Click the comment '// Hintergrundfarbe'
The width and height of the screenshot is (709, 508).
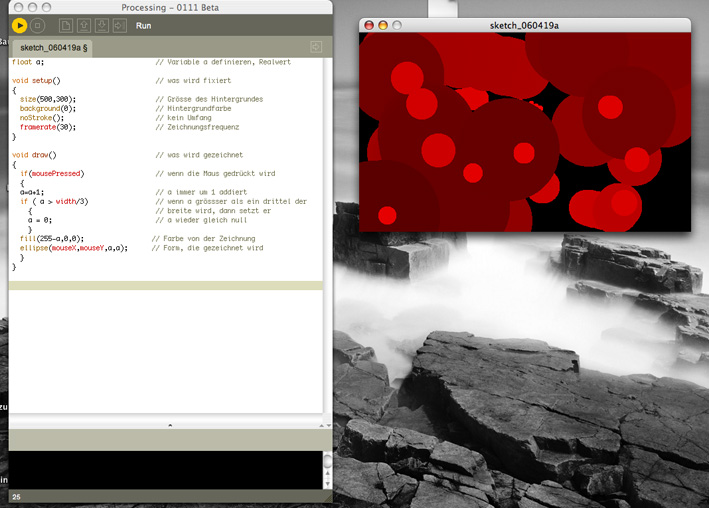coord(194,109)
